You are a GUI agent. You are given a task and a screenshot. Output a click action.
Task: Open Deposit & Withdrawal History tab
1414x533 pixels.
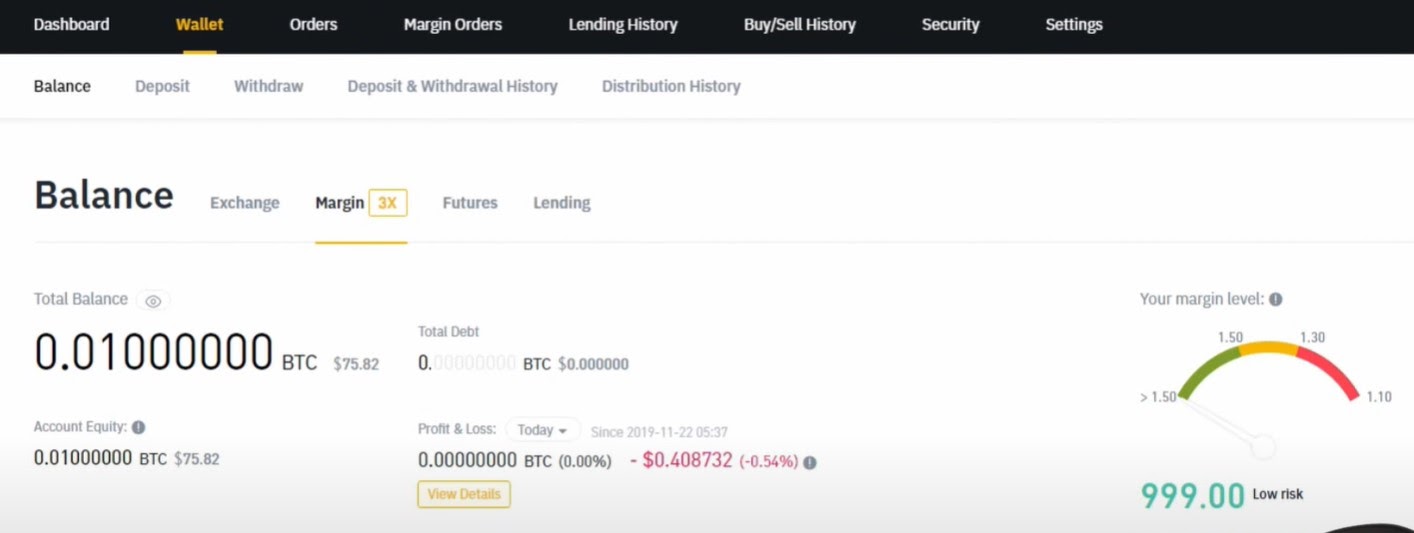click(452, 86)
